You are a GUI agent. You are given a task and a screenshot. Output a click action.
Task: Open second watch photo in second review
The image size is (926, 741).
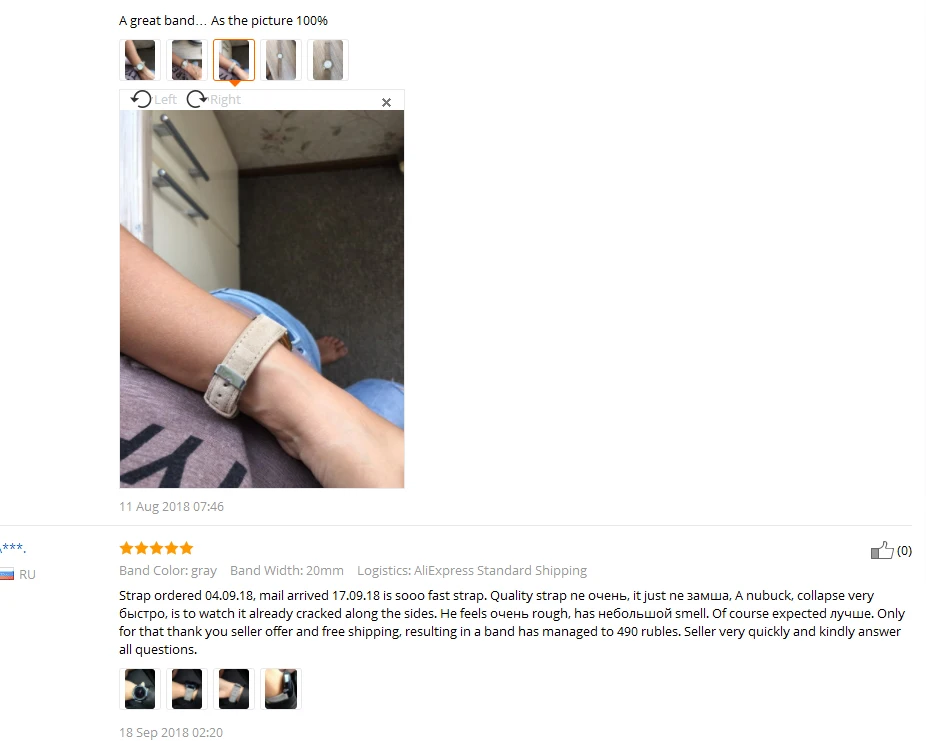click(x=187, y=688)
